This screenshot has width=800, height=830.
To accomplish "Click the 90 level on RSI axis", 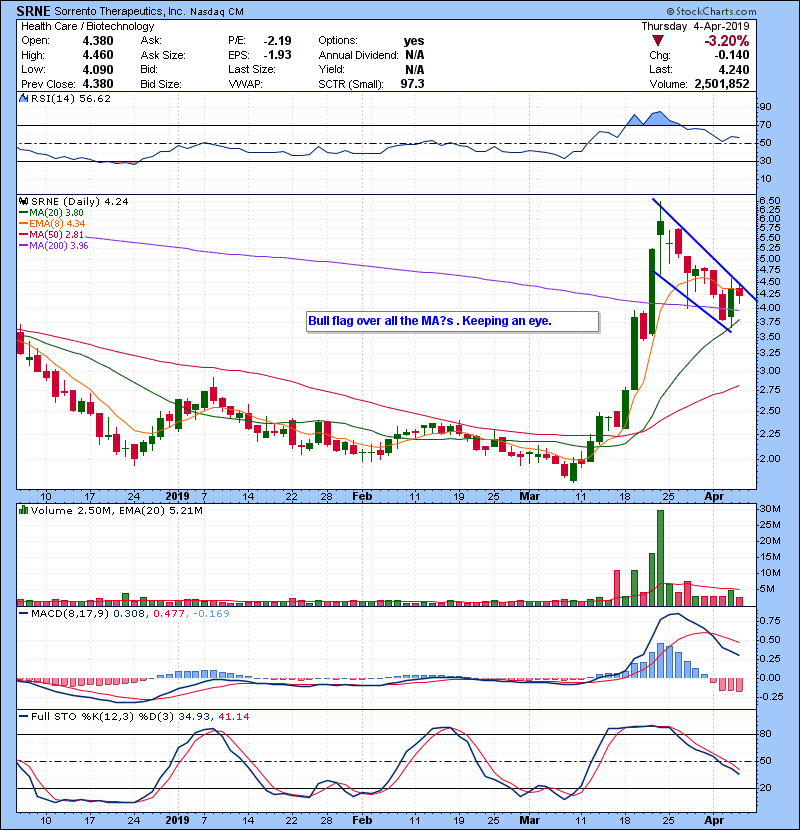I will click(x=766, y=106).
